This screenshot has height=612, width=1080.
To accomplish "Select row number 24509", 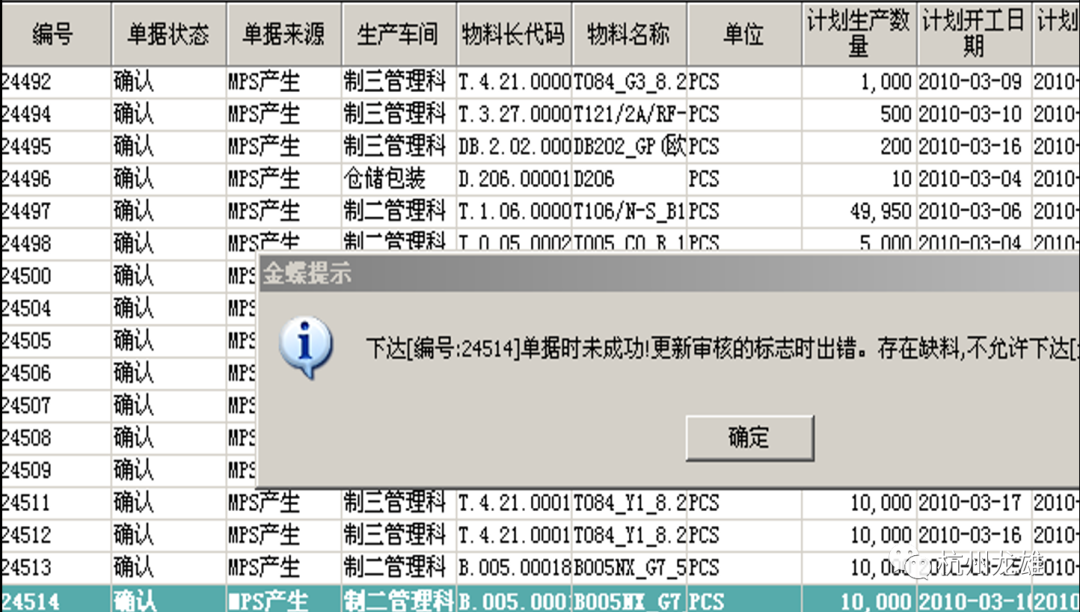I will click(x=25, y=470).
